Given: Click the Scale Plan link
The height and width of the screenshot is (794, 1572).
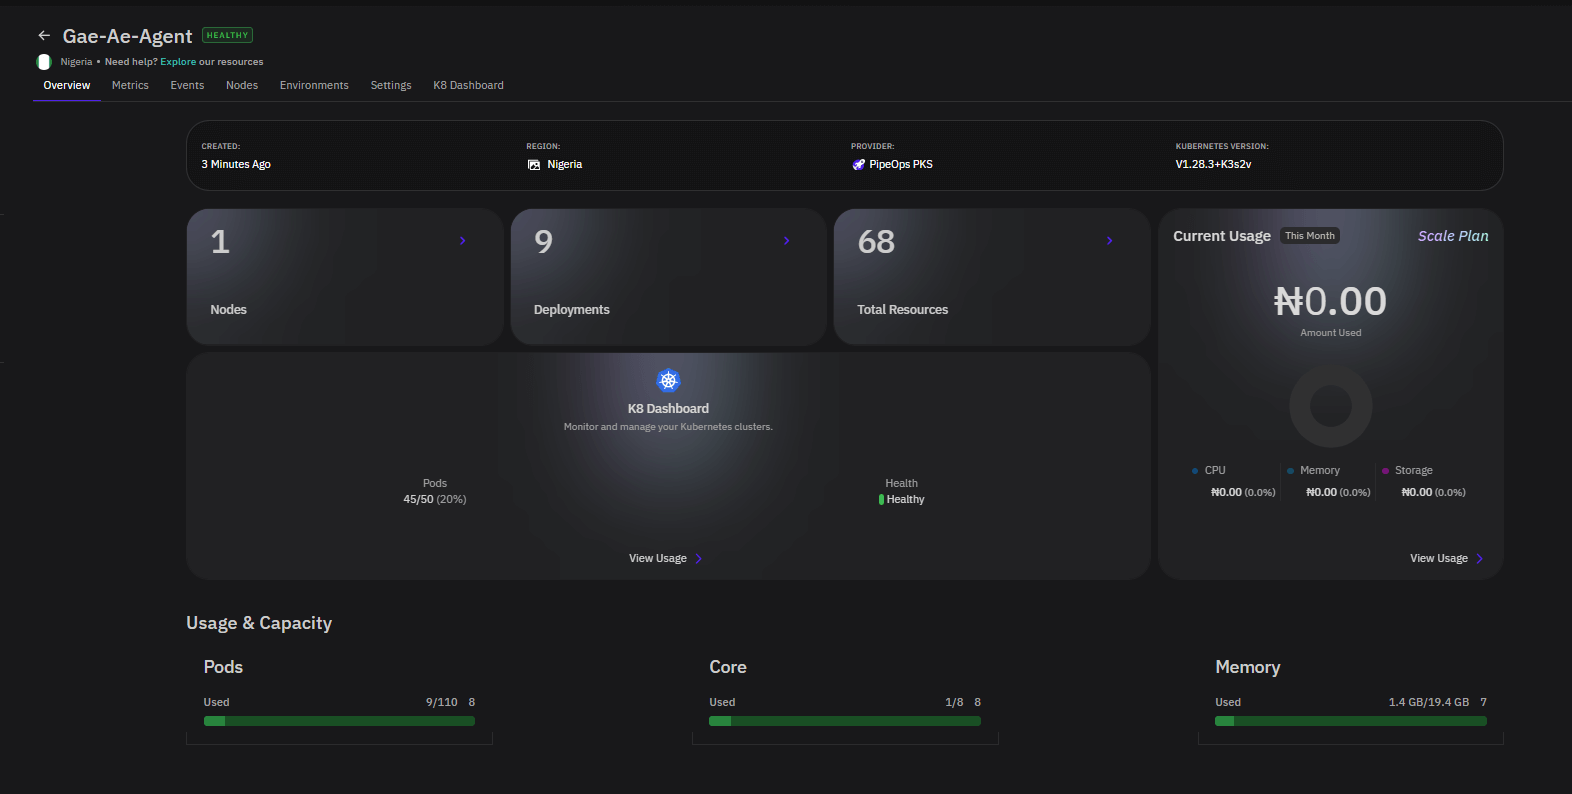Looking at the screenshot, I should pyautogui.click(x=1453, y=236).
